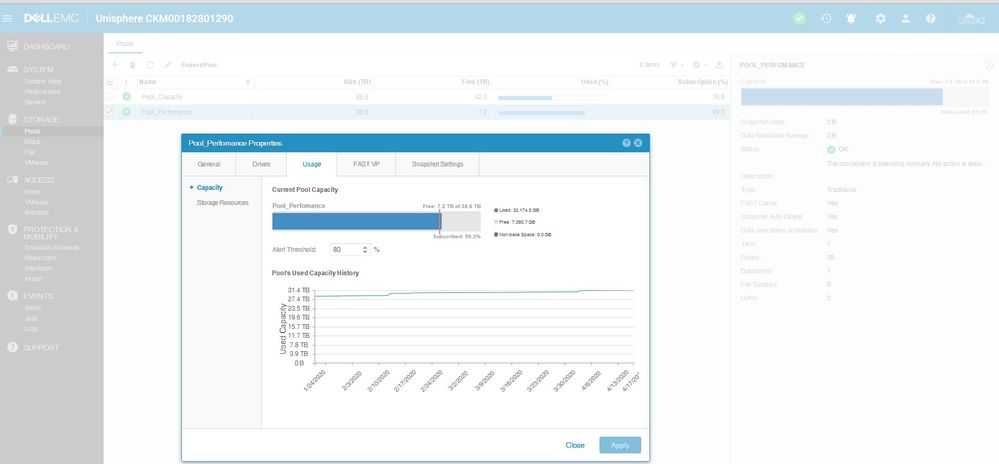The height and width of the screenshot is (464, 999).
Task: Check the Pool_Capacity row checkbox
Action: pyautogui.click(x=110, y=97)
